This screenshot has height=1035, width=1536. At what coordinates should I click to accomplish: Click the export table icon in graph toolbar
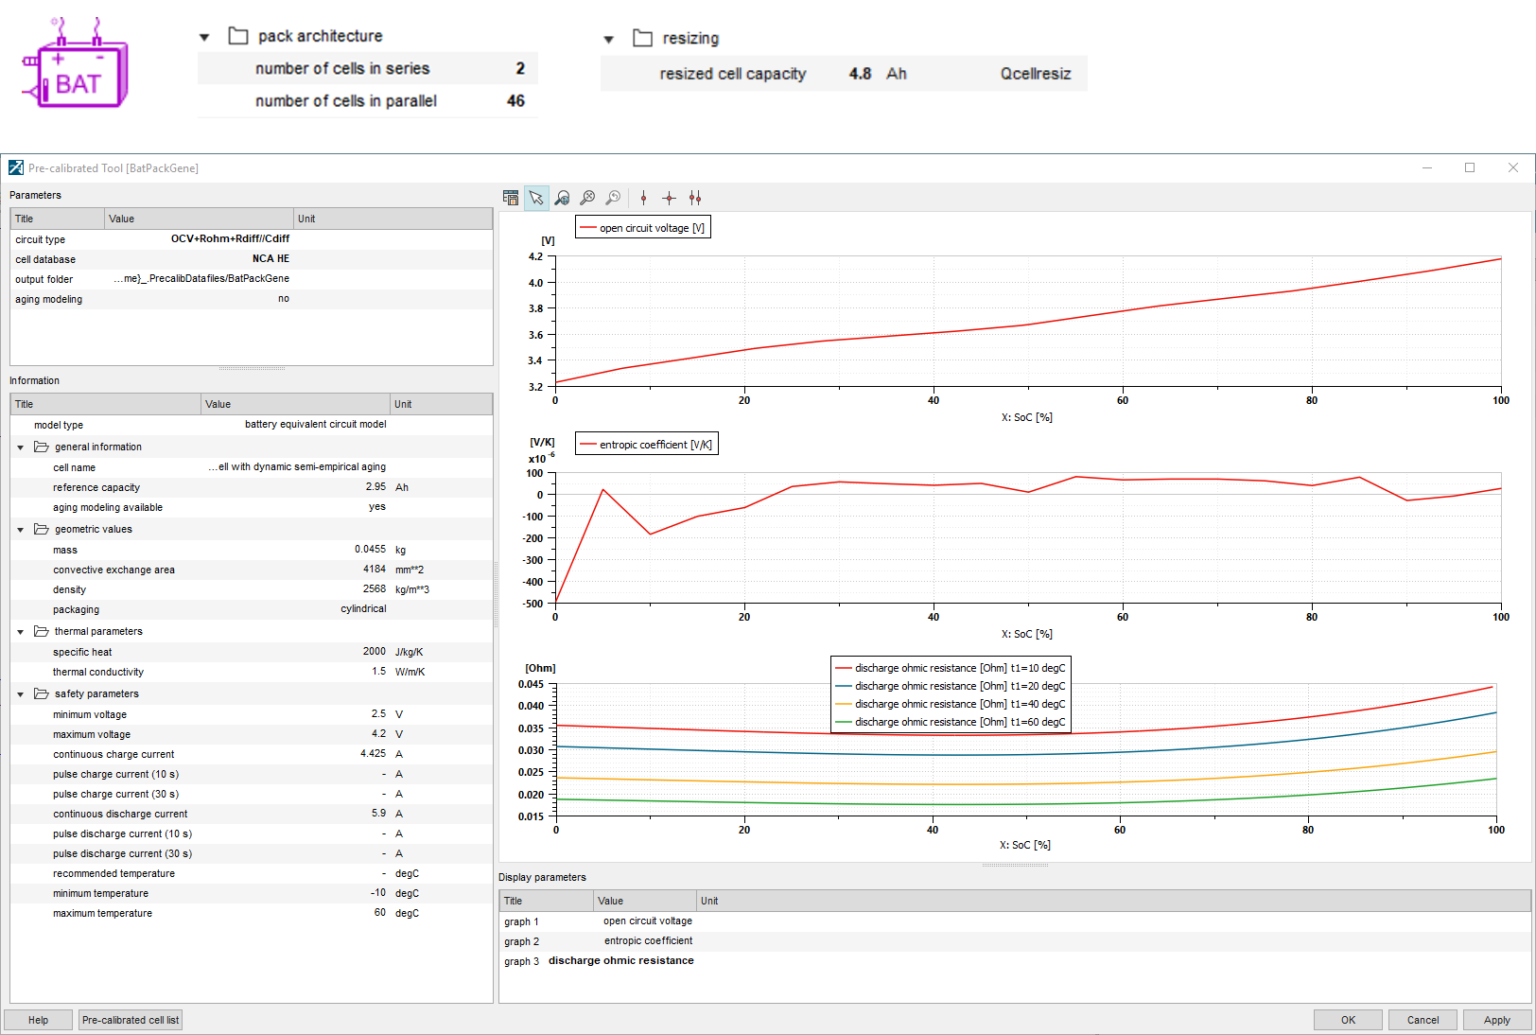(x=510, y=197)
